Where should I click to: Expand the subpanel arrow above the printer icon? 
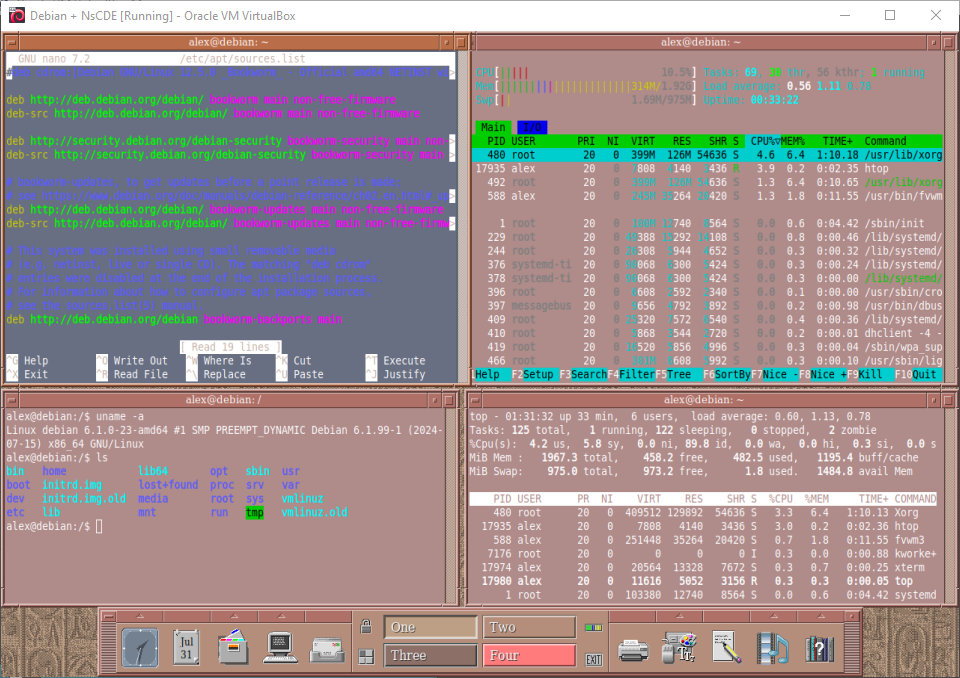(x=633, y=616)
